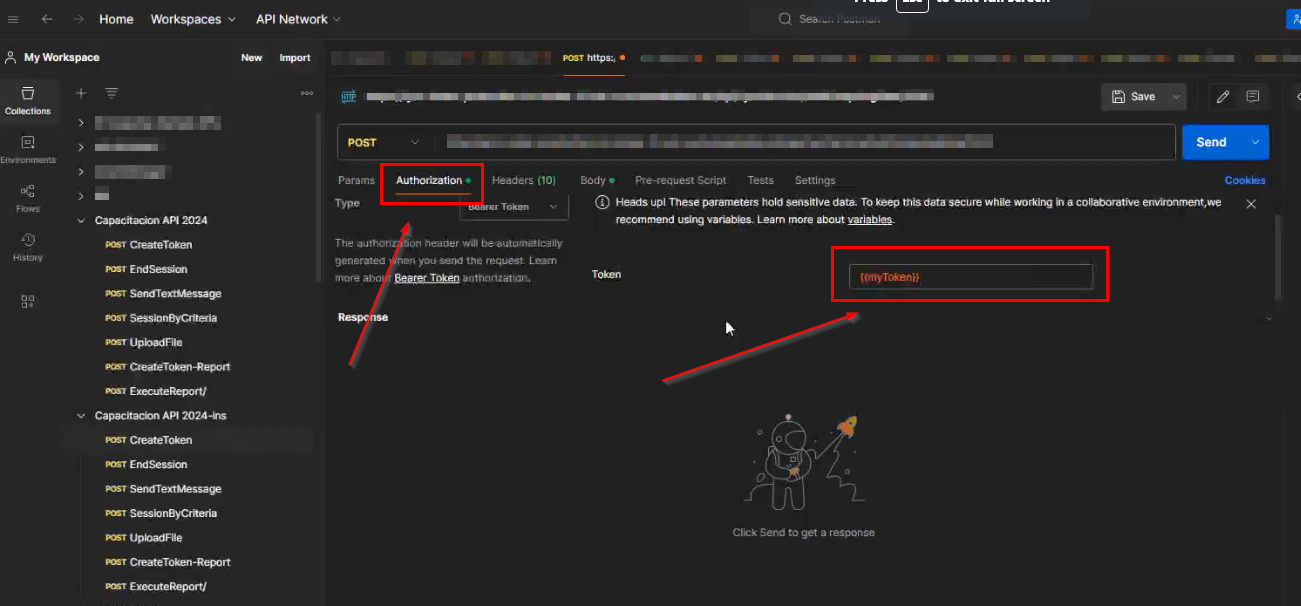Open the Collections sidebar panel
1301x606 pixels.
pos(28,100)
